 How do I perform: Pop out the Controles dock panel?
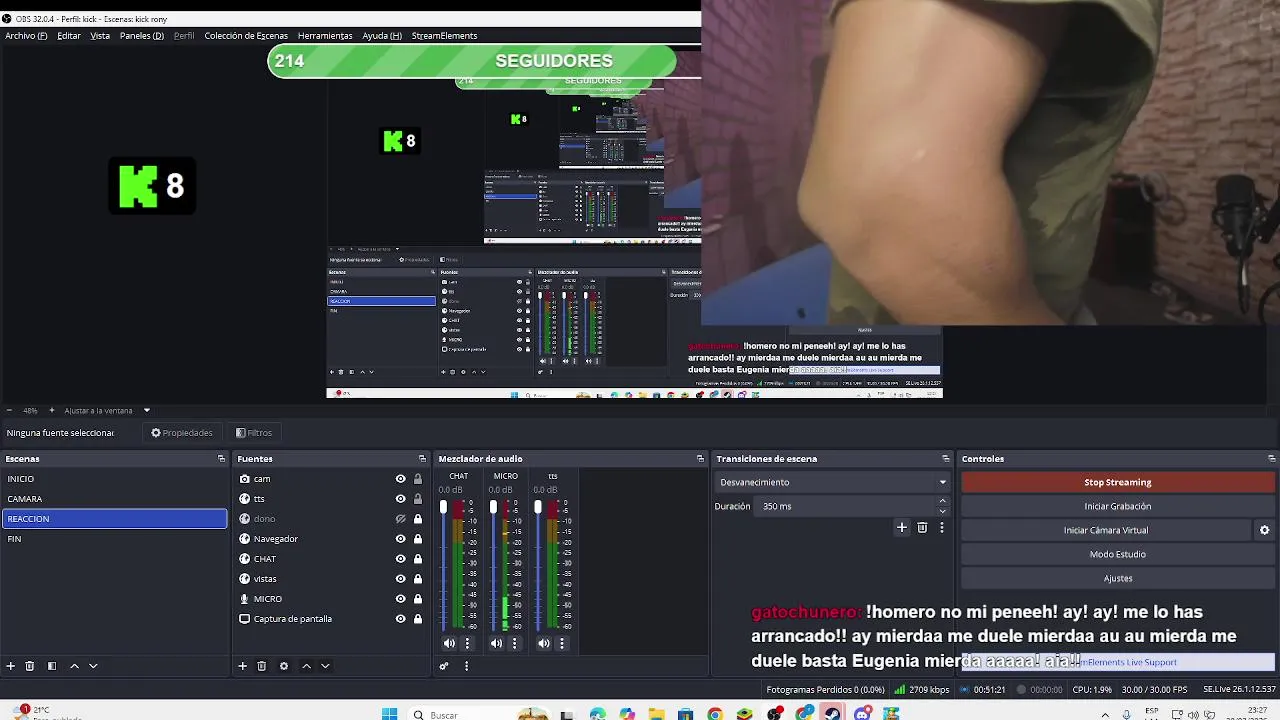[1272, 459]
